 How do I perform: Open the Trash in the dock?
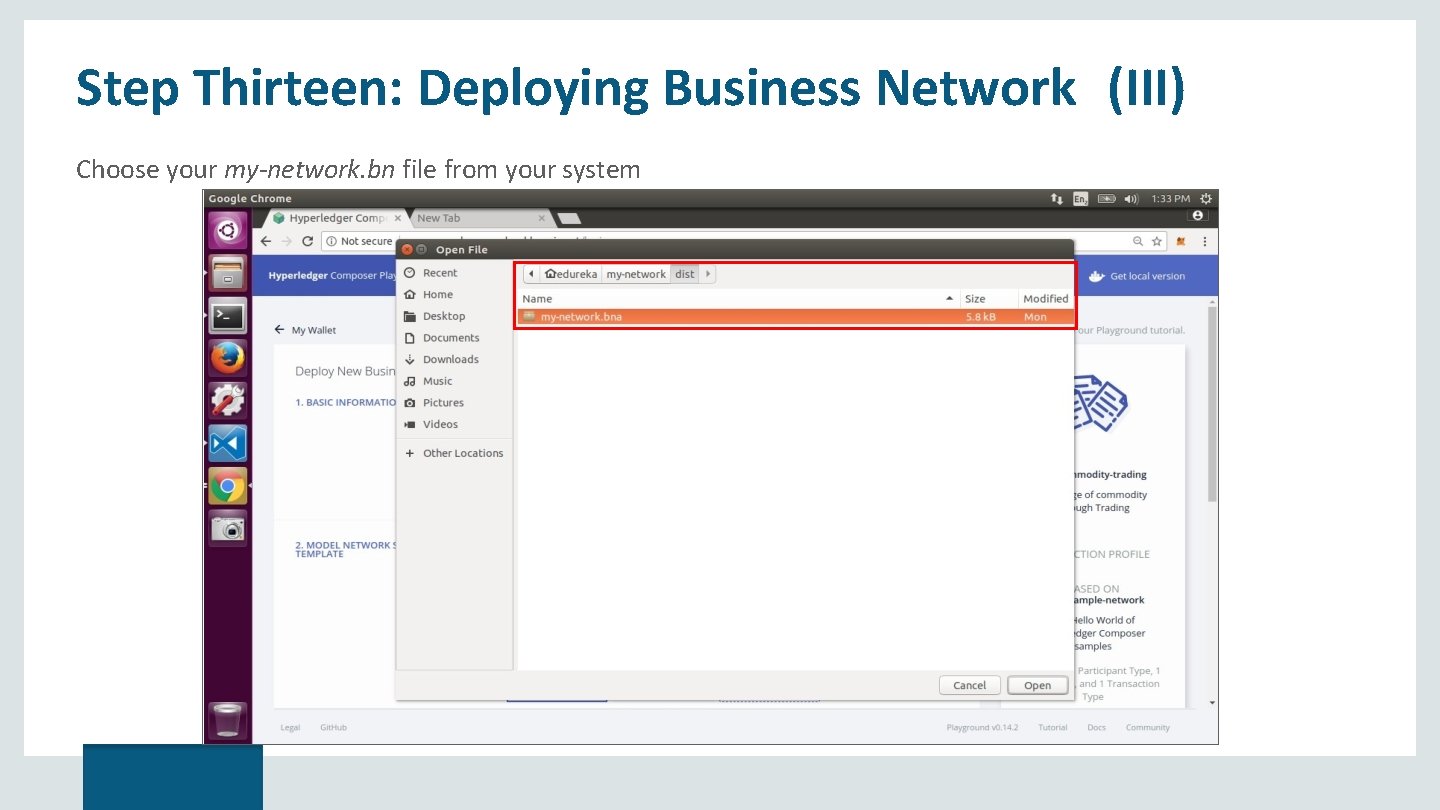point(228,720)
